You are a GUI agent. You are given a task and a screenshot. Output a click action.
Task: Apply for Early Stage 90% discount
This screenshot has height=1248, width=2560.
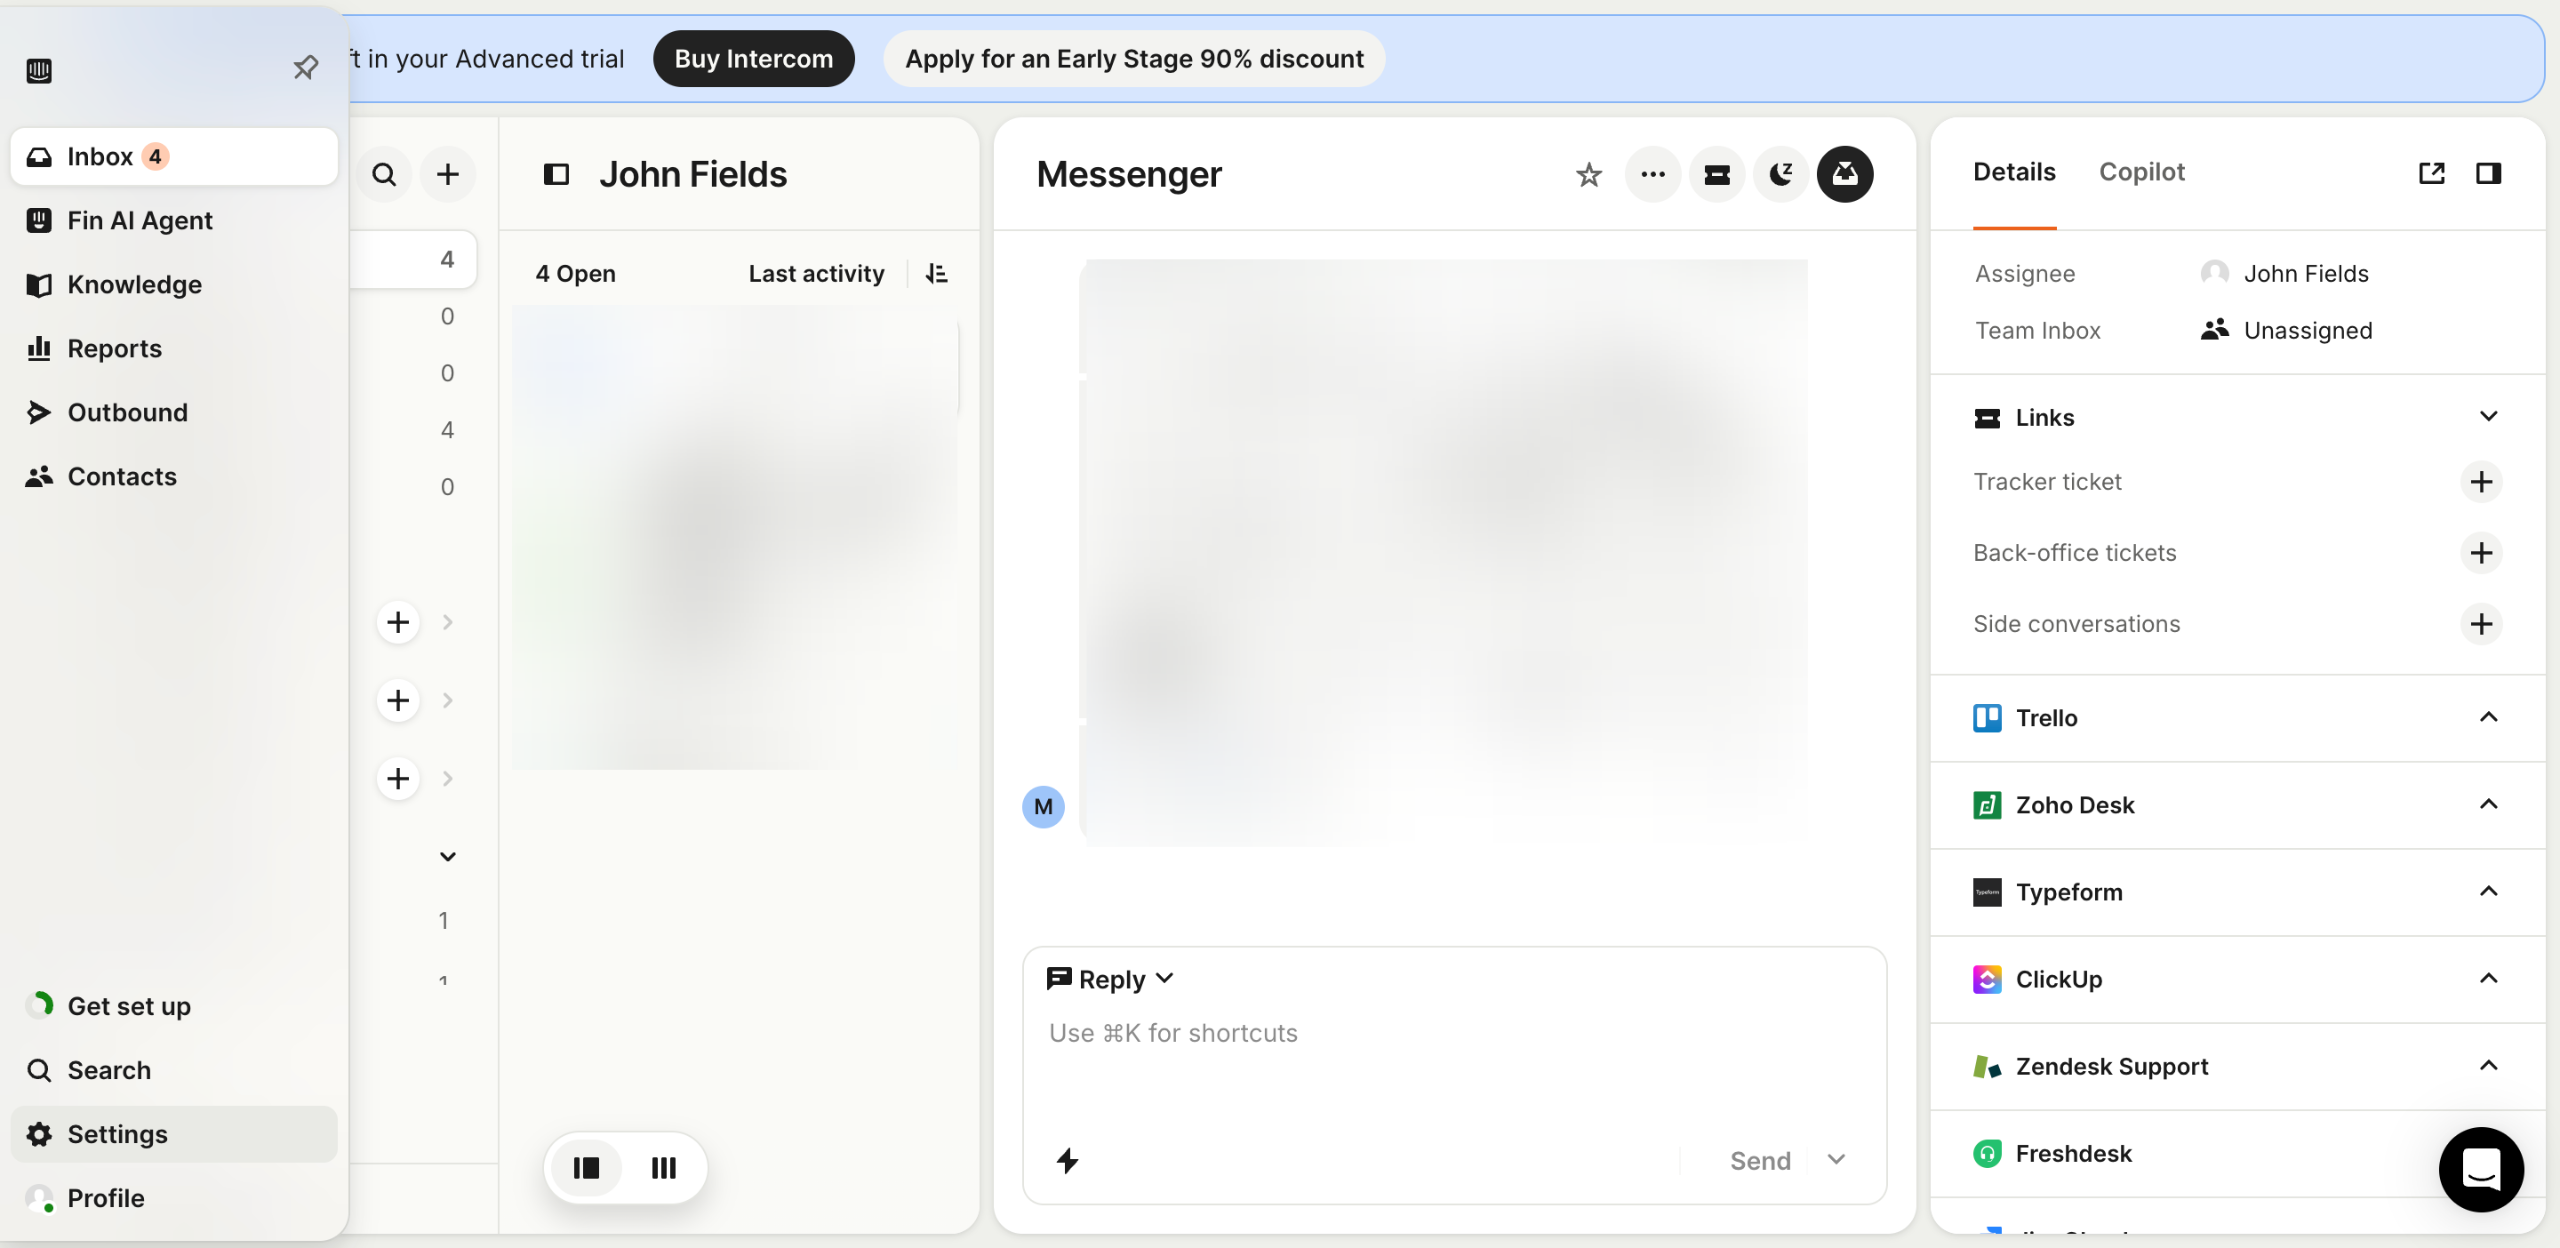pyautogui.click(x=1134, y=59)
